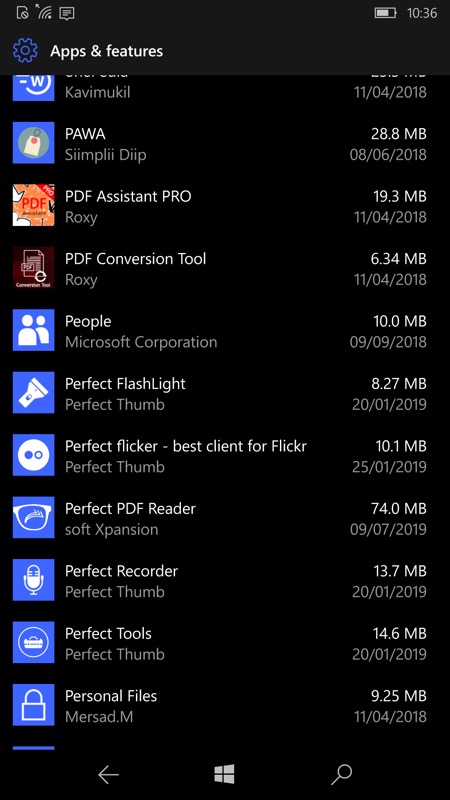The image size is (450, 800).
Task: Open the PDF Assistant PRO icon
Action: 33,205
